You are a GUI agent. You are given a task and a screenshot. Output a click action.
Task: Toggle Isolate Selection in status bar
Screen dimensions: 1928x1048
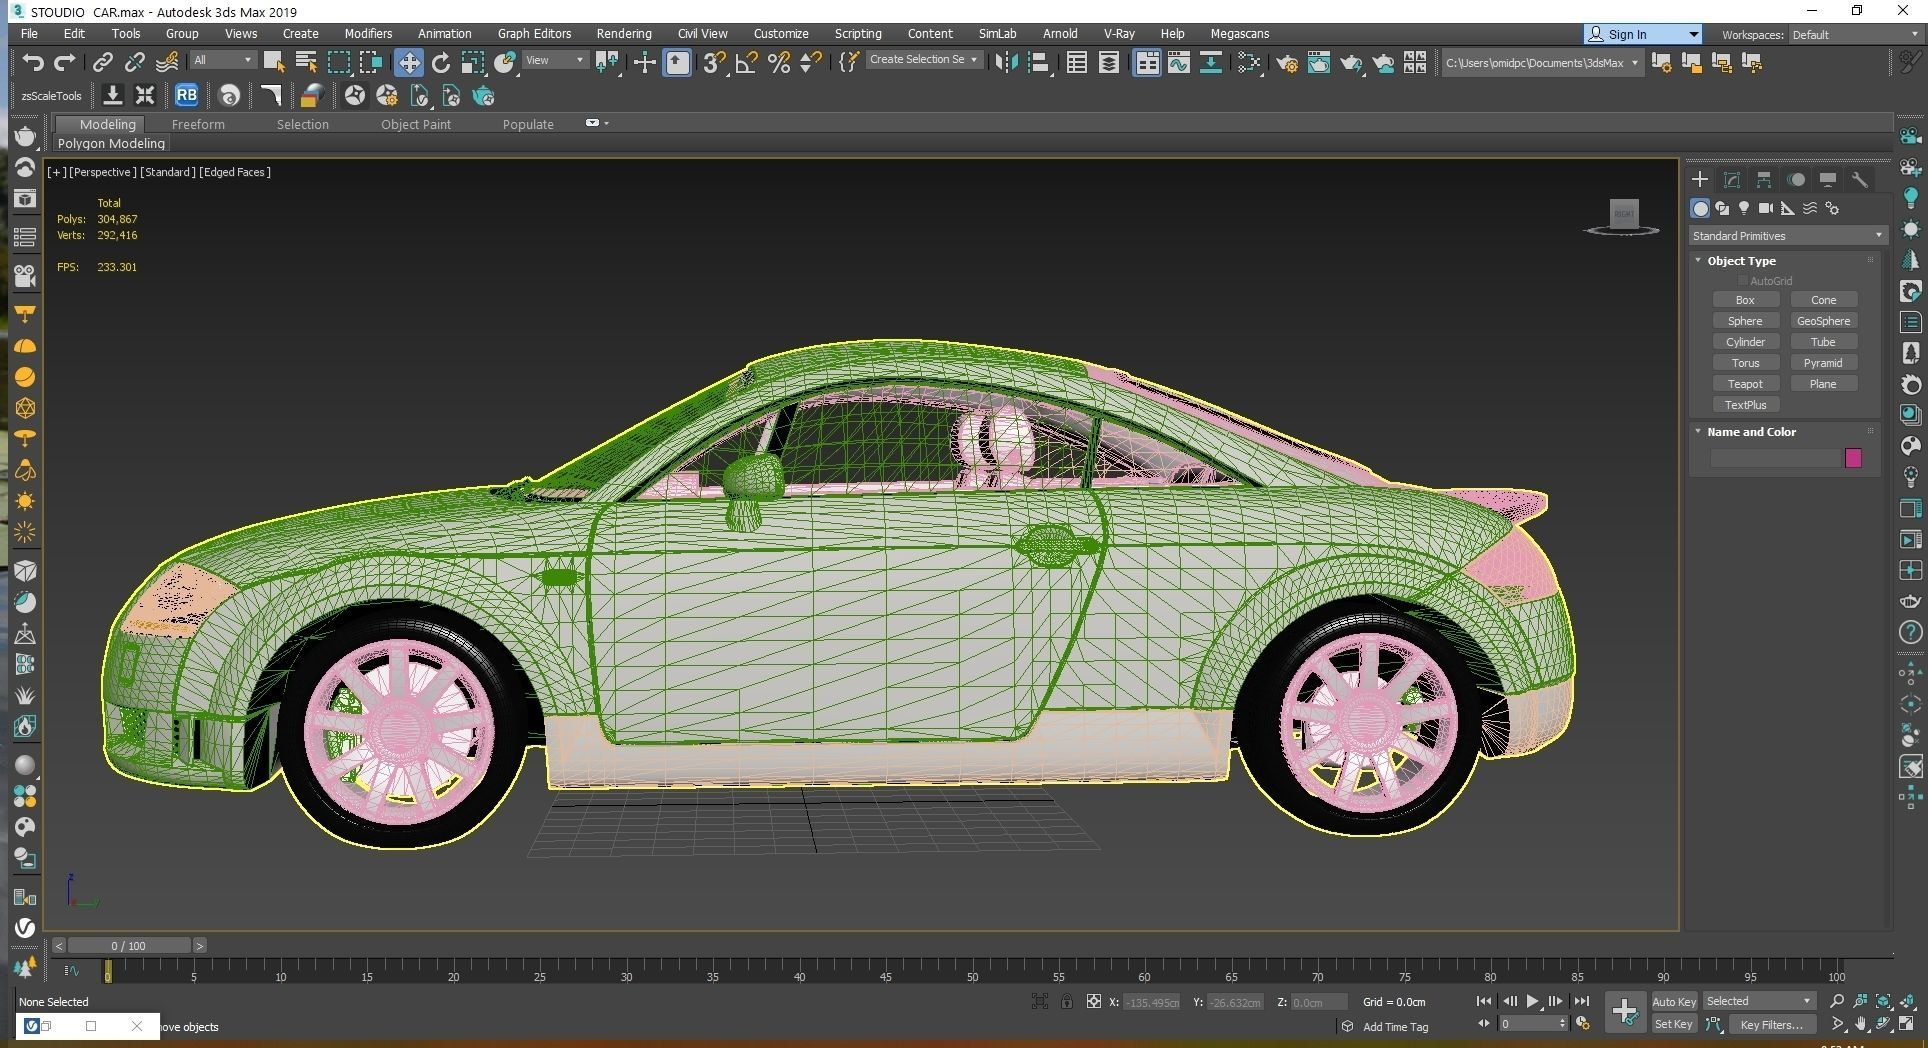click(x=1040, y=1001)
